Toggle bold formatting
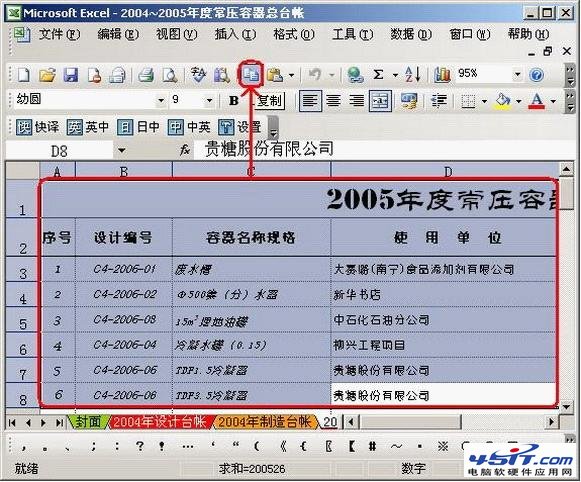The width and height of the screenshot is (581, 482). pos(233,100)
